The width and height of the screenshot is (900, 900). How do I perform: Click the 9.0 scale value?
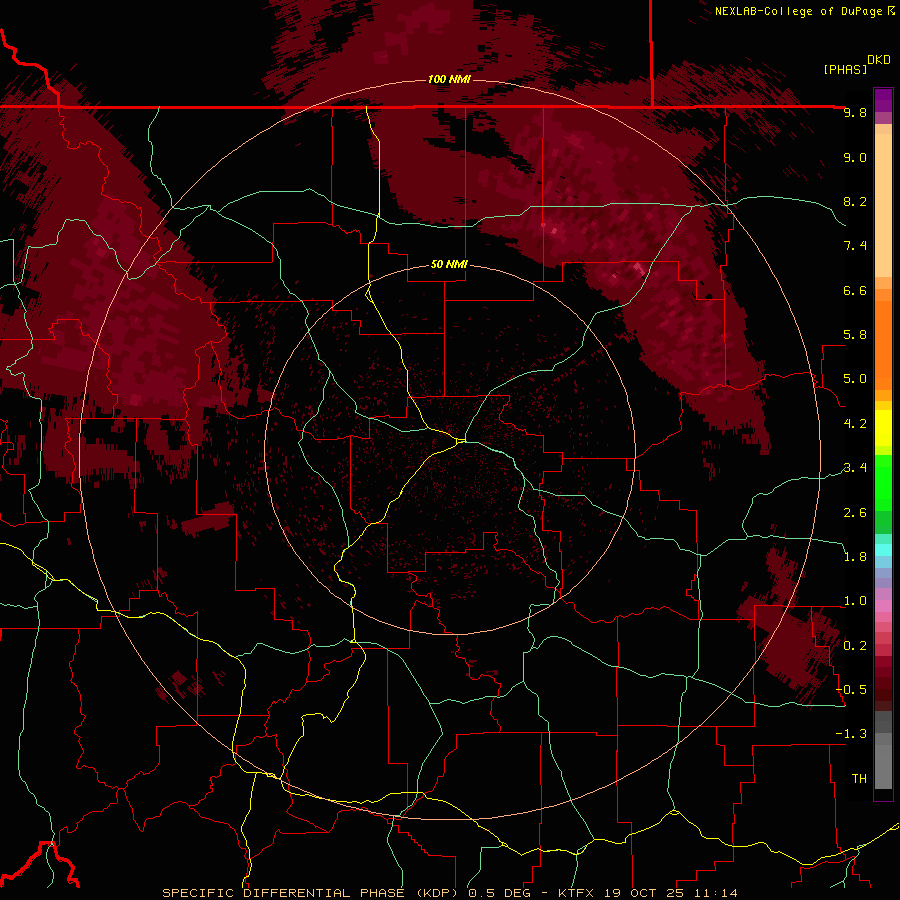click(x=855, y=157)
